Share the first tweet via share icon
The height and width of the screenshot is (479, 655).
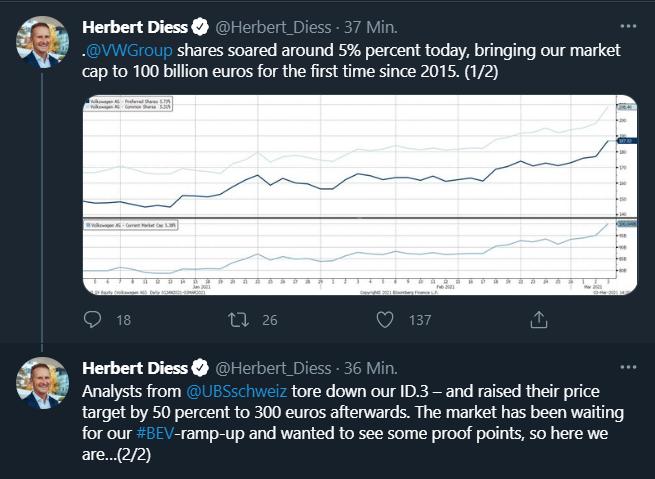pyautogui.click(x=537, y=319)
